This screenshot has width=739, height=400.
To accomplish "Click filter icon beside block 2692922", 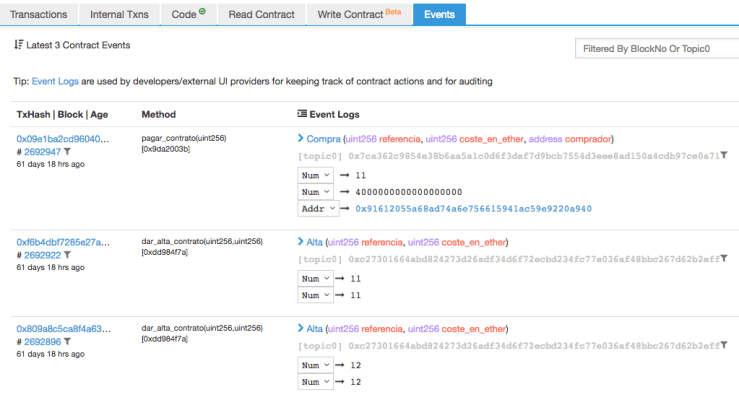I will tap(67, 255).
